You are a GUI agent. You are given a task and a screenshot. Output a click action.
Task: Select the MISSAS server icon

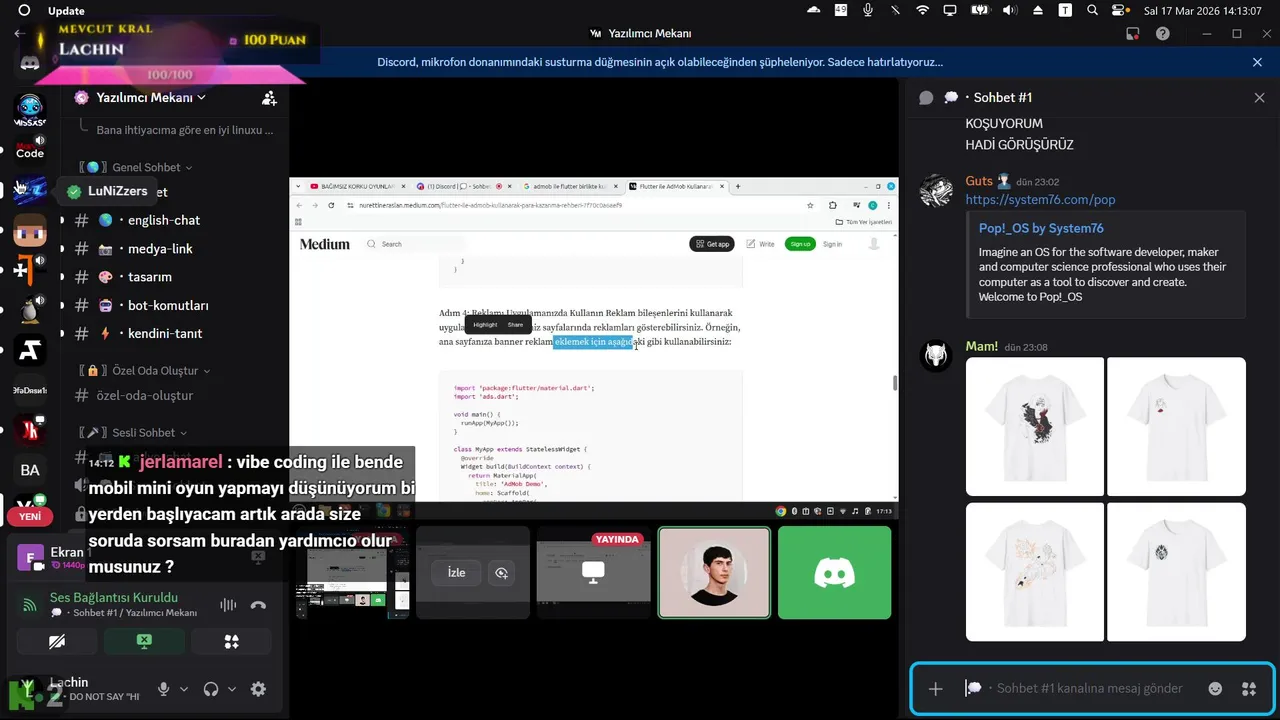(x=30, y=110)
